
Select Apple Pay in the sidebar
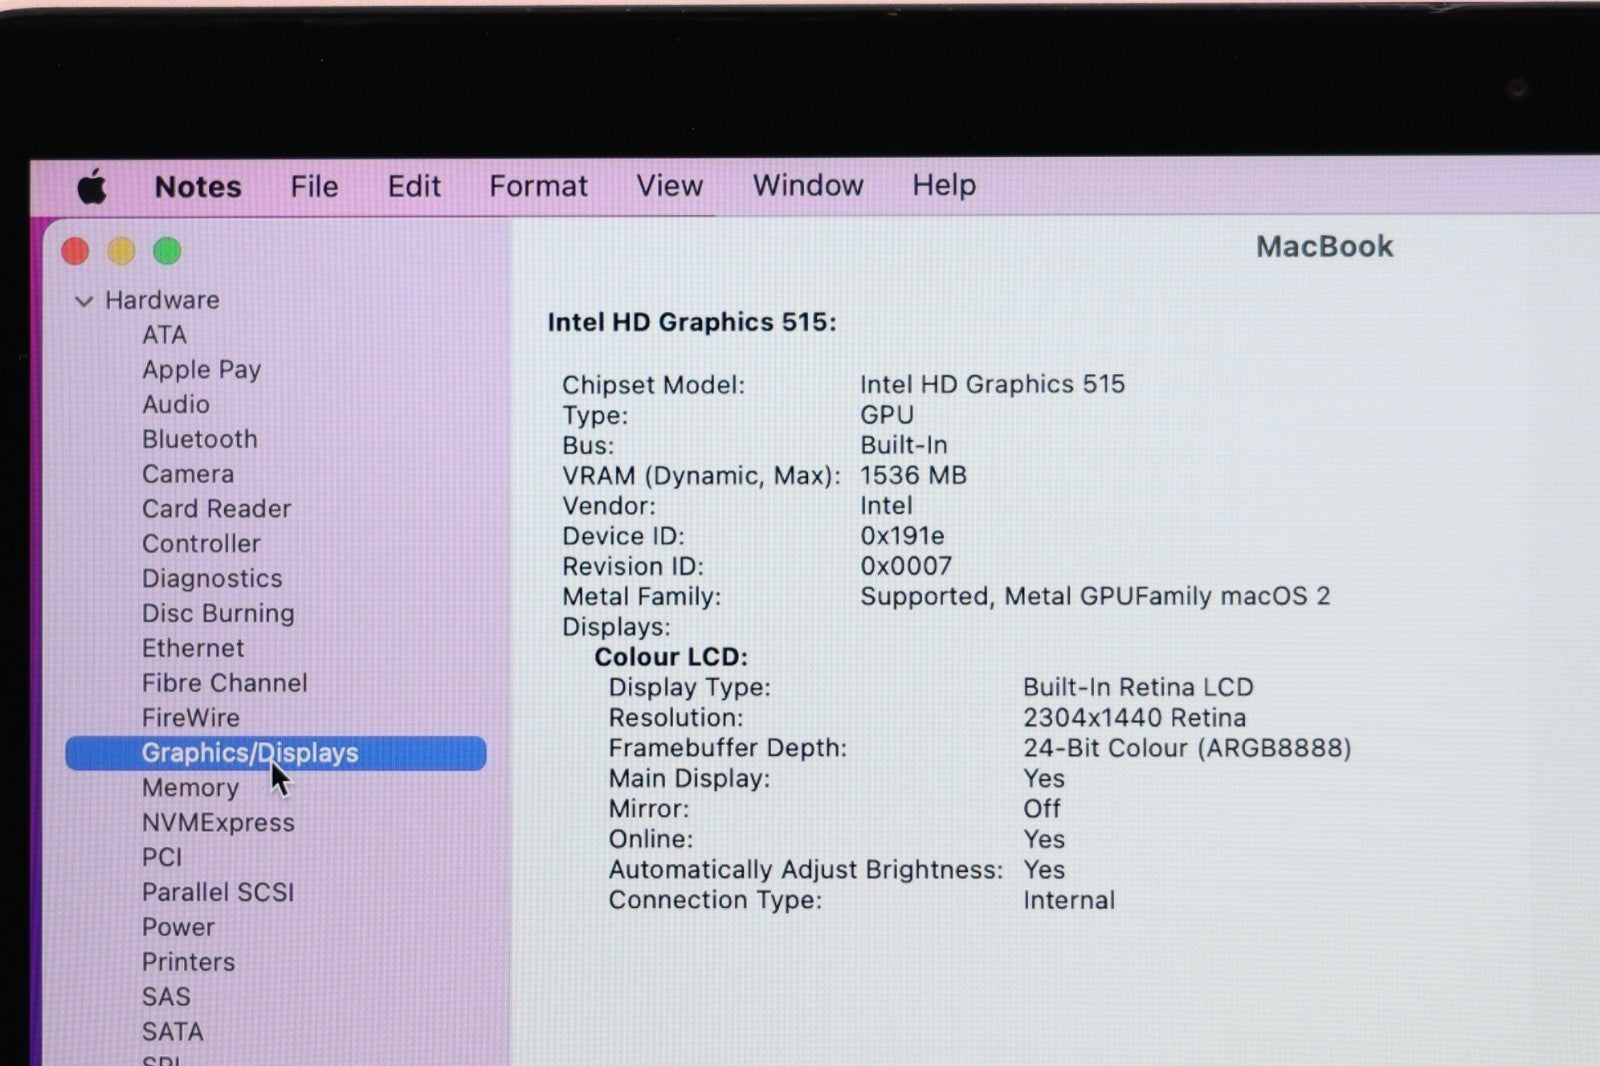click(x=201, y=370)
